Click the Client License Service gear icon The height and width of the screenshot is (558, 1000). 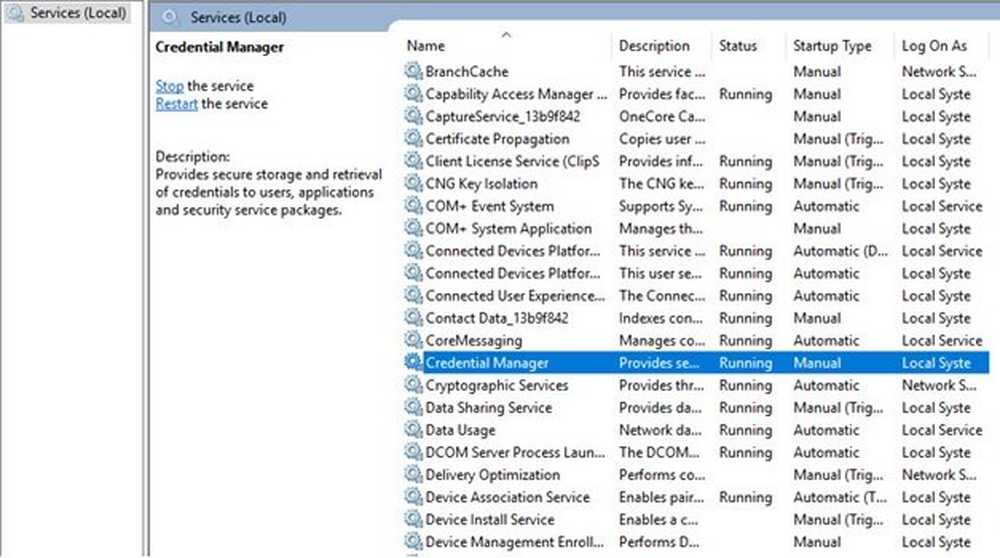(x=413, y=160)
